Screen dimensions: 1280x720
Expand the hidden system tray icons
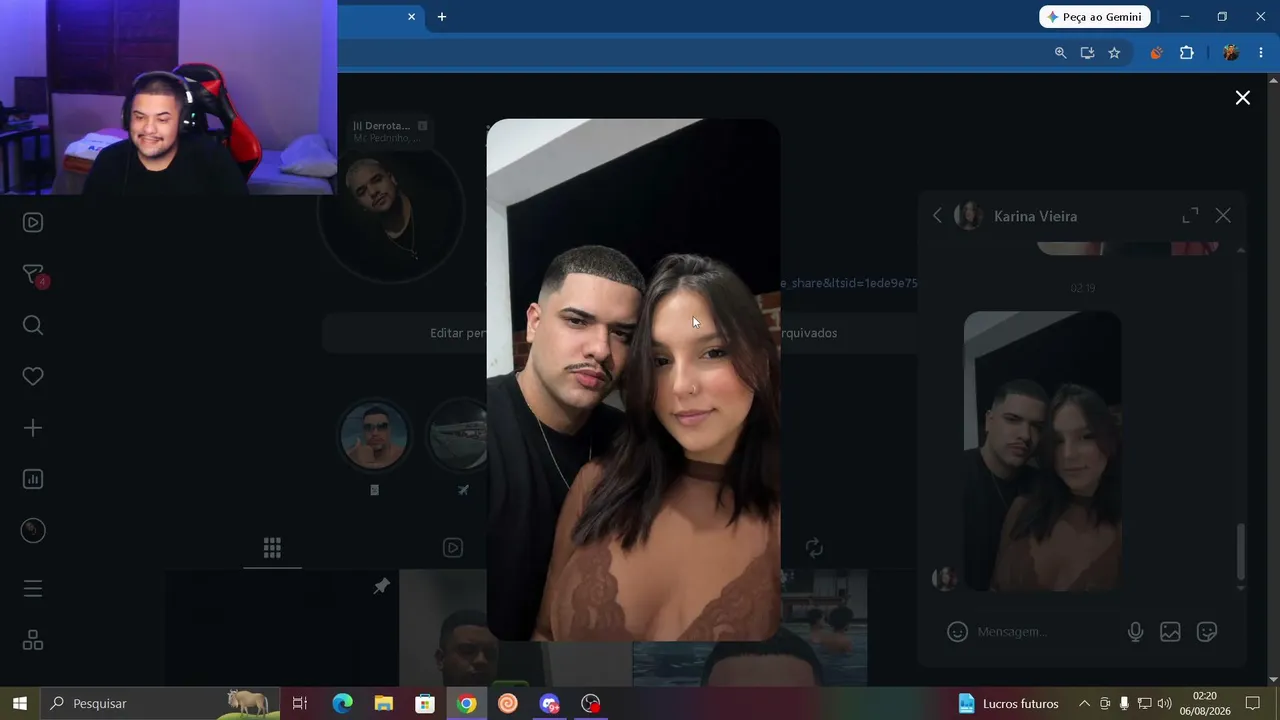tap(1084, 703)
